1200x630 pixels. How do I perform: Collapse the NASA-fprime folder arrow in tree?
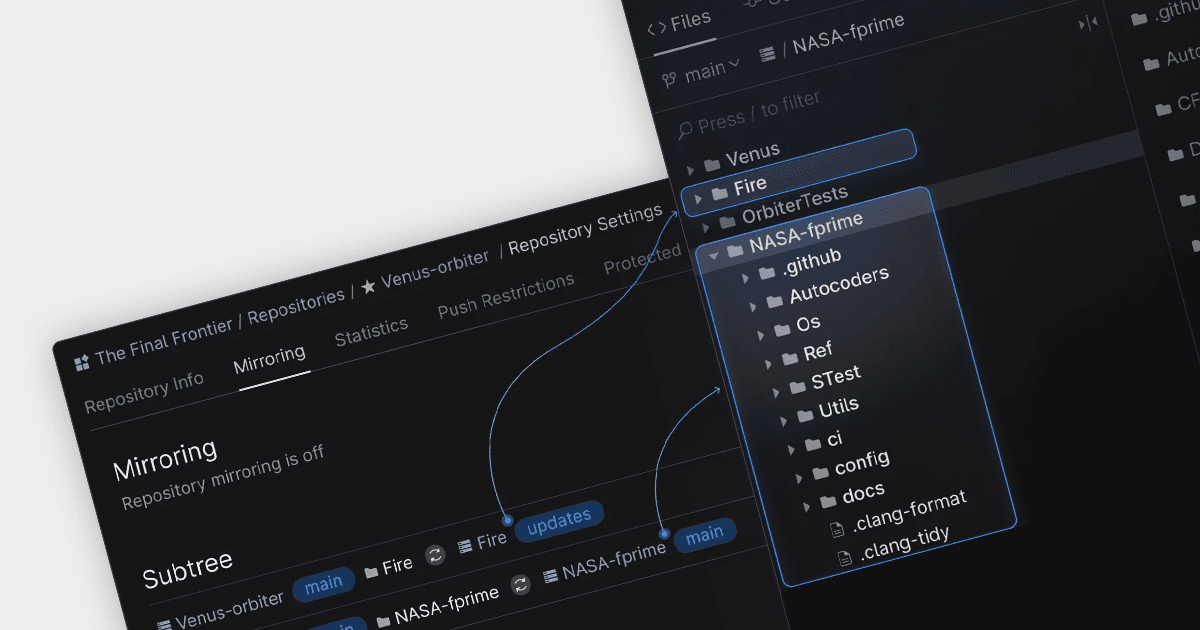point(714,255)
